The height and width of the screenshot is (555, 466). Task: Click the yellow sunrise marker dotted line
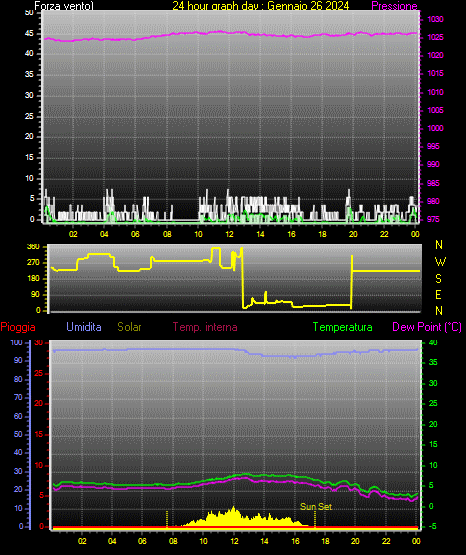pyautogui.click(x=167, y=519)
